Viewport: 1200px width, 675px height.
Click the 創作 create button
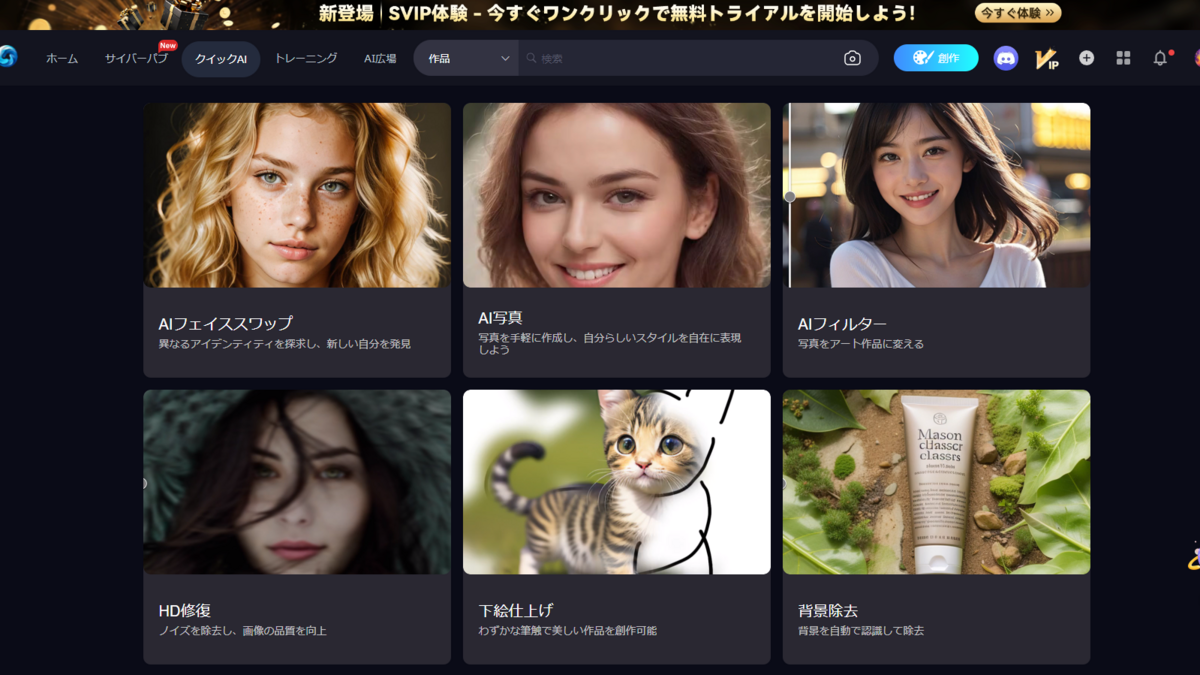pos(936,58)
